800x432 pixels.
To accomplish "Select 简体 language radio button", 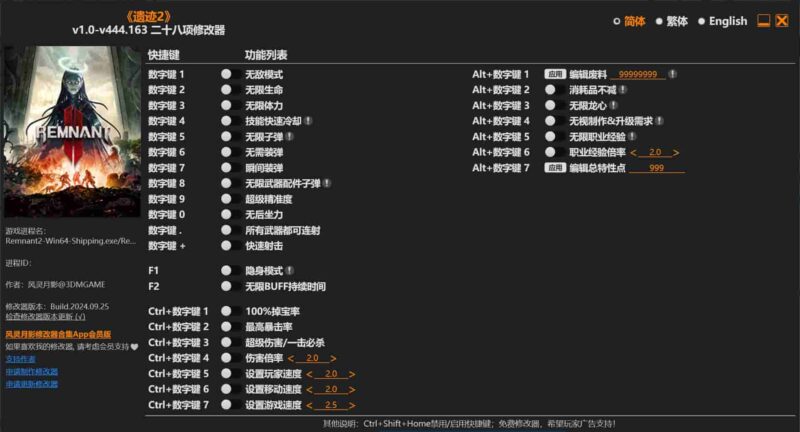I will [616, 21].
